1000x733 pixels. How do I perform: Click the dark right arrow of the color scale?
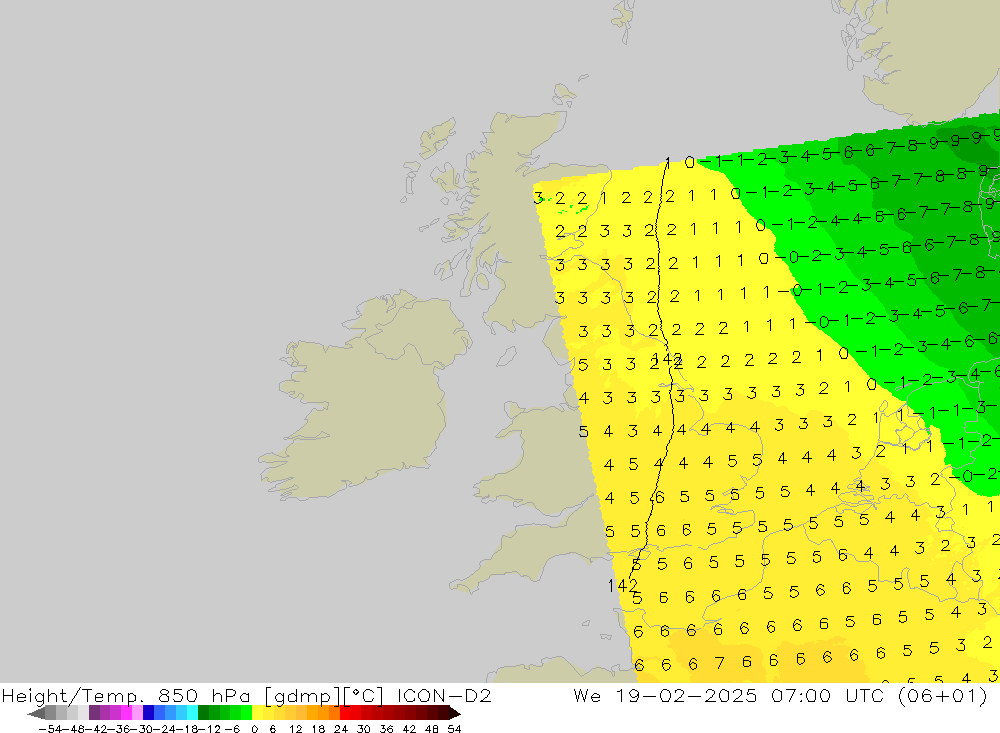click(x=455, y=714)
